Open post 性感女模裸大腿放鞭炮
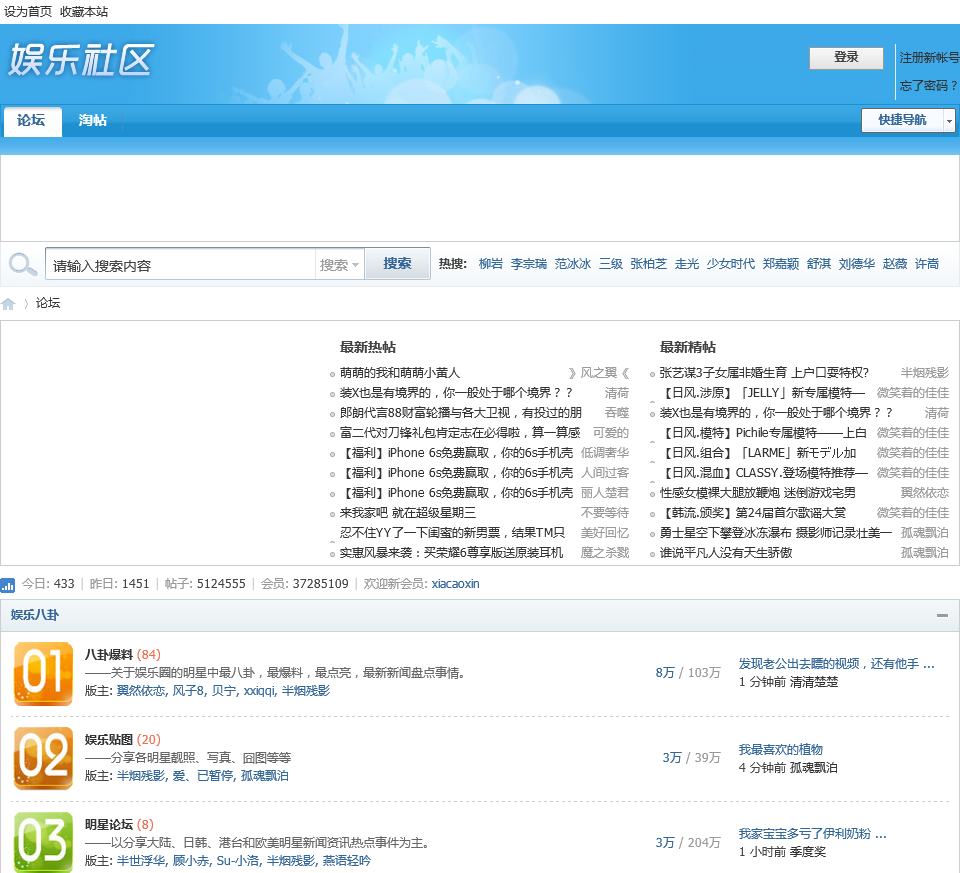960x873 pixels. click(x=757, y=493)
